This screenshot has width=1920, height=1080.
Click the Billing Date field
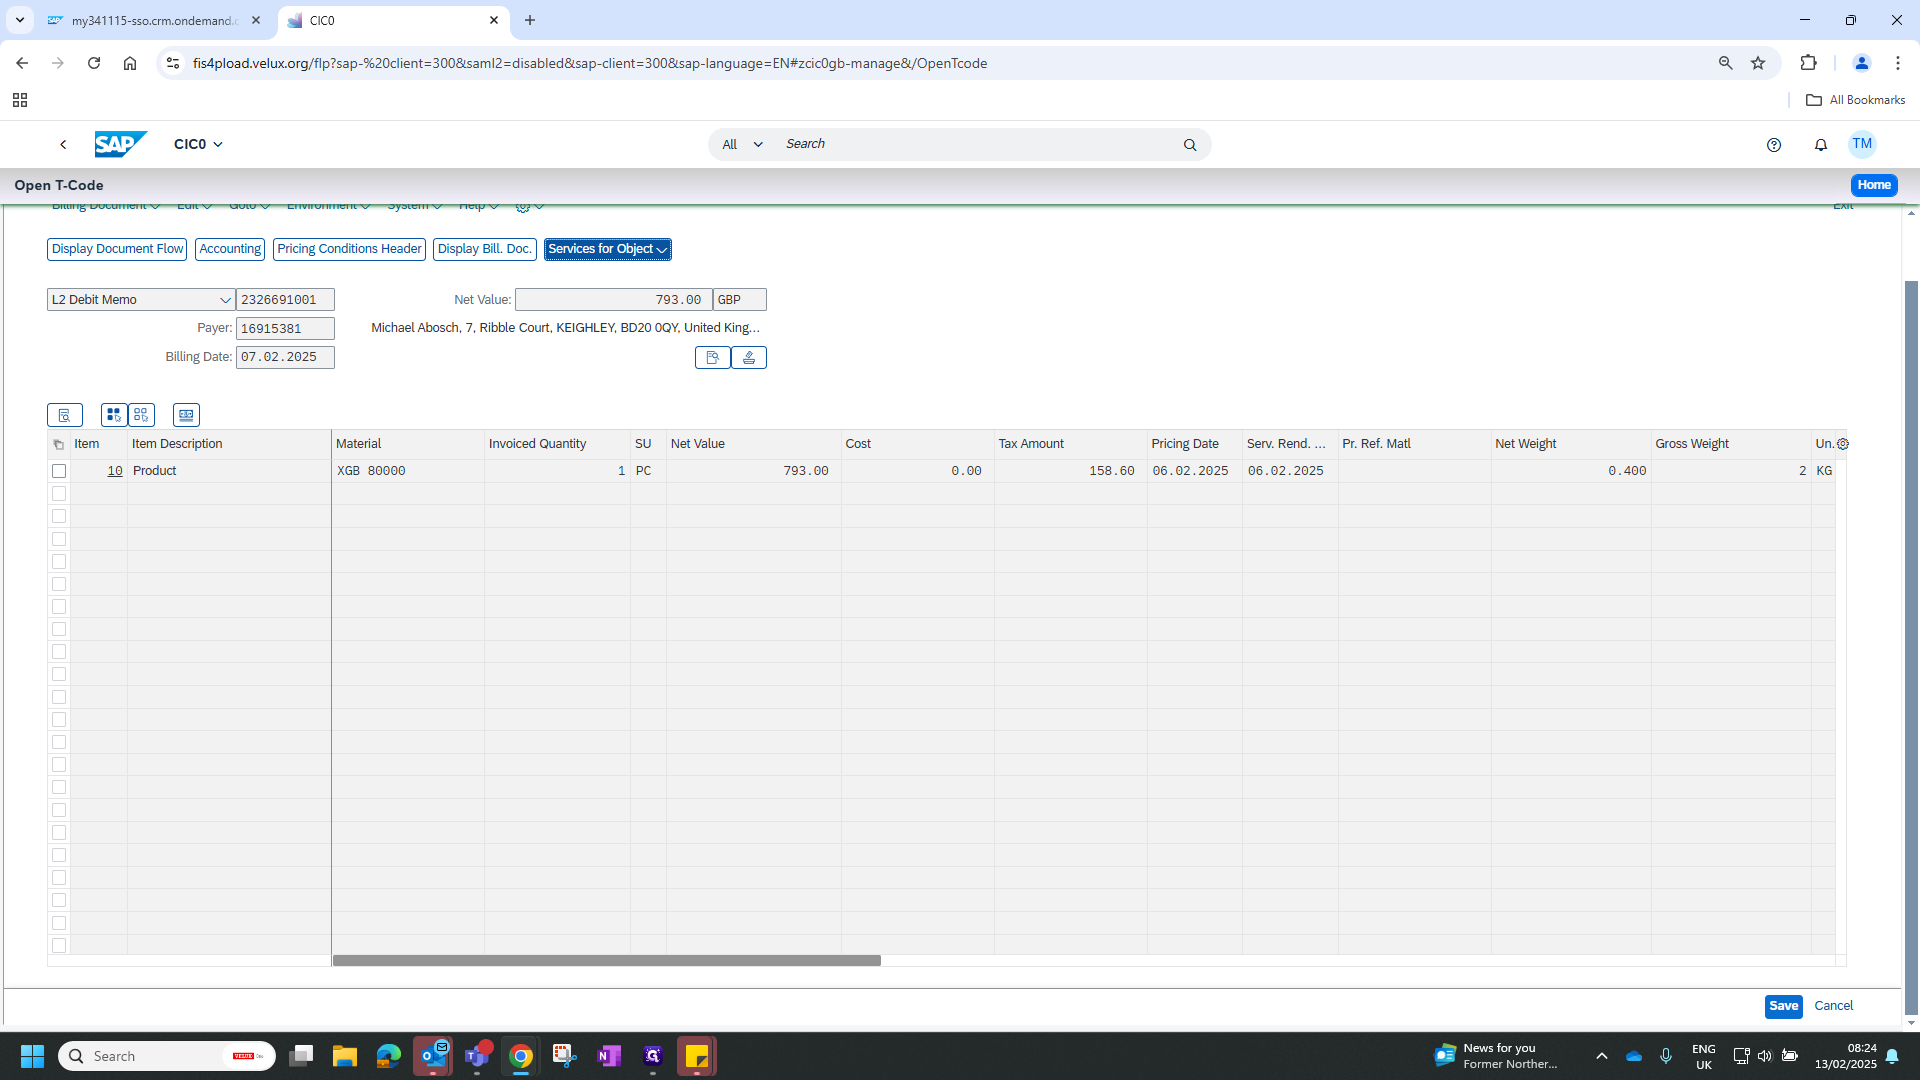click(x=285, y=357)
